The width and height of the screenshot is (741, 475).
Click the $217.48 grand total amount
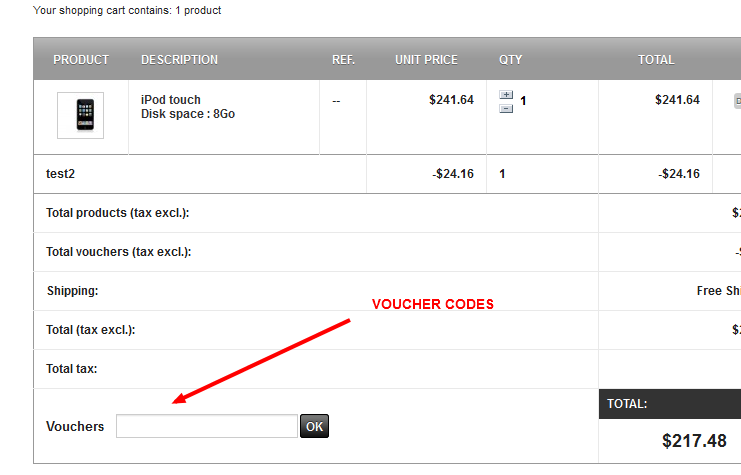(x=694, y=440)
